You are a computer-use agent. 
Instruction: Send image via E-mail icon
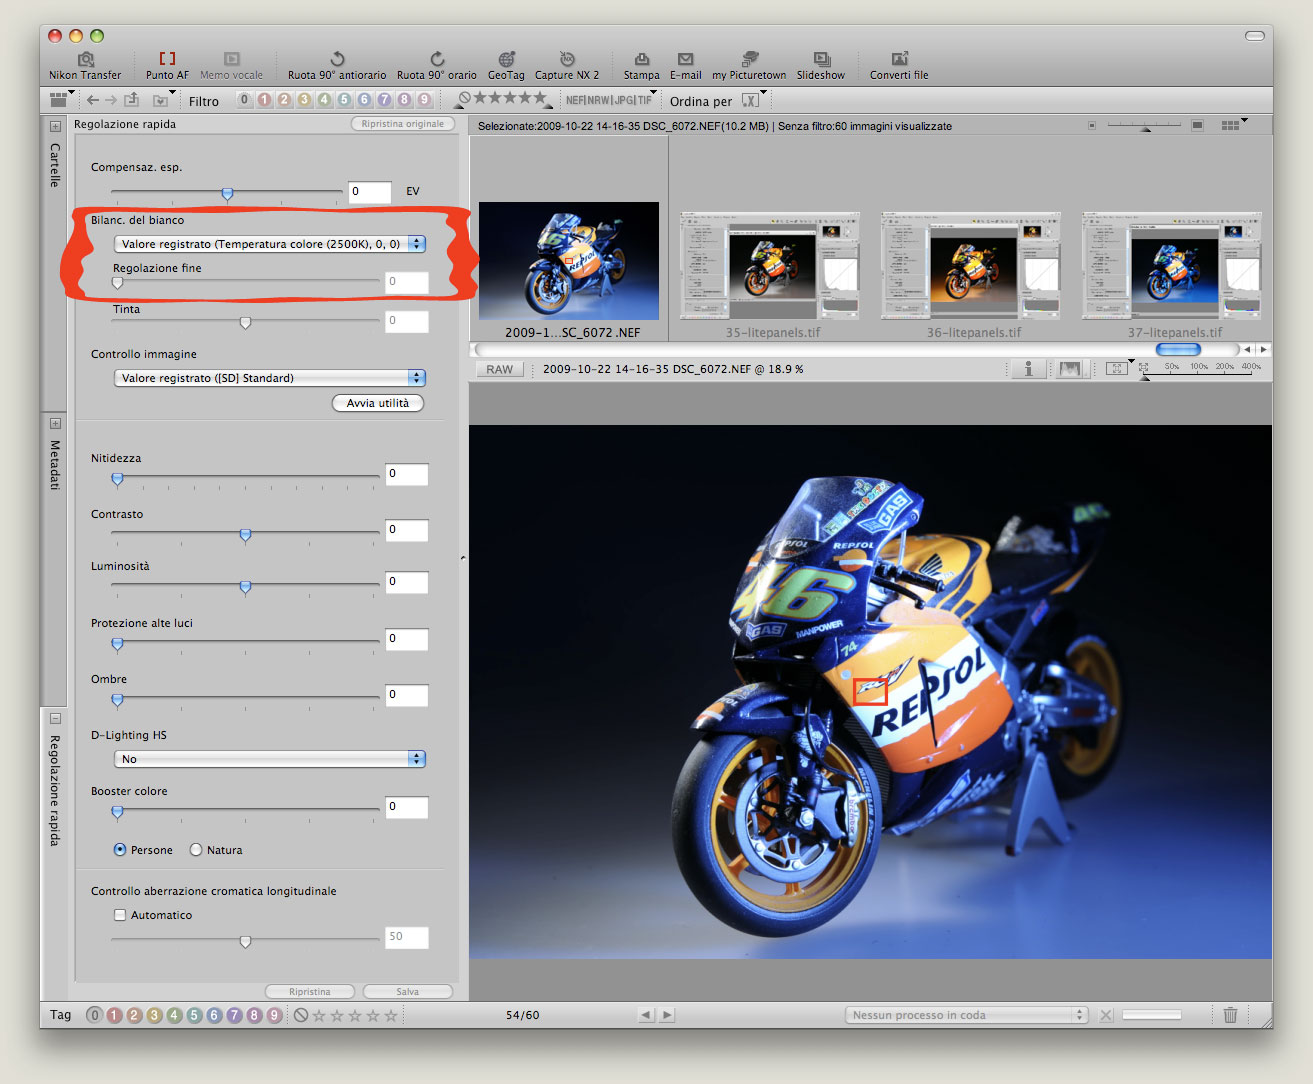(x=685, y=59)
